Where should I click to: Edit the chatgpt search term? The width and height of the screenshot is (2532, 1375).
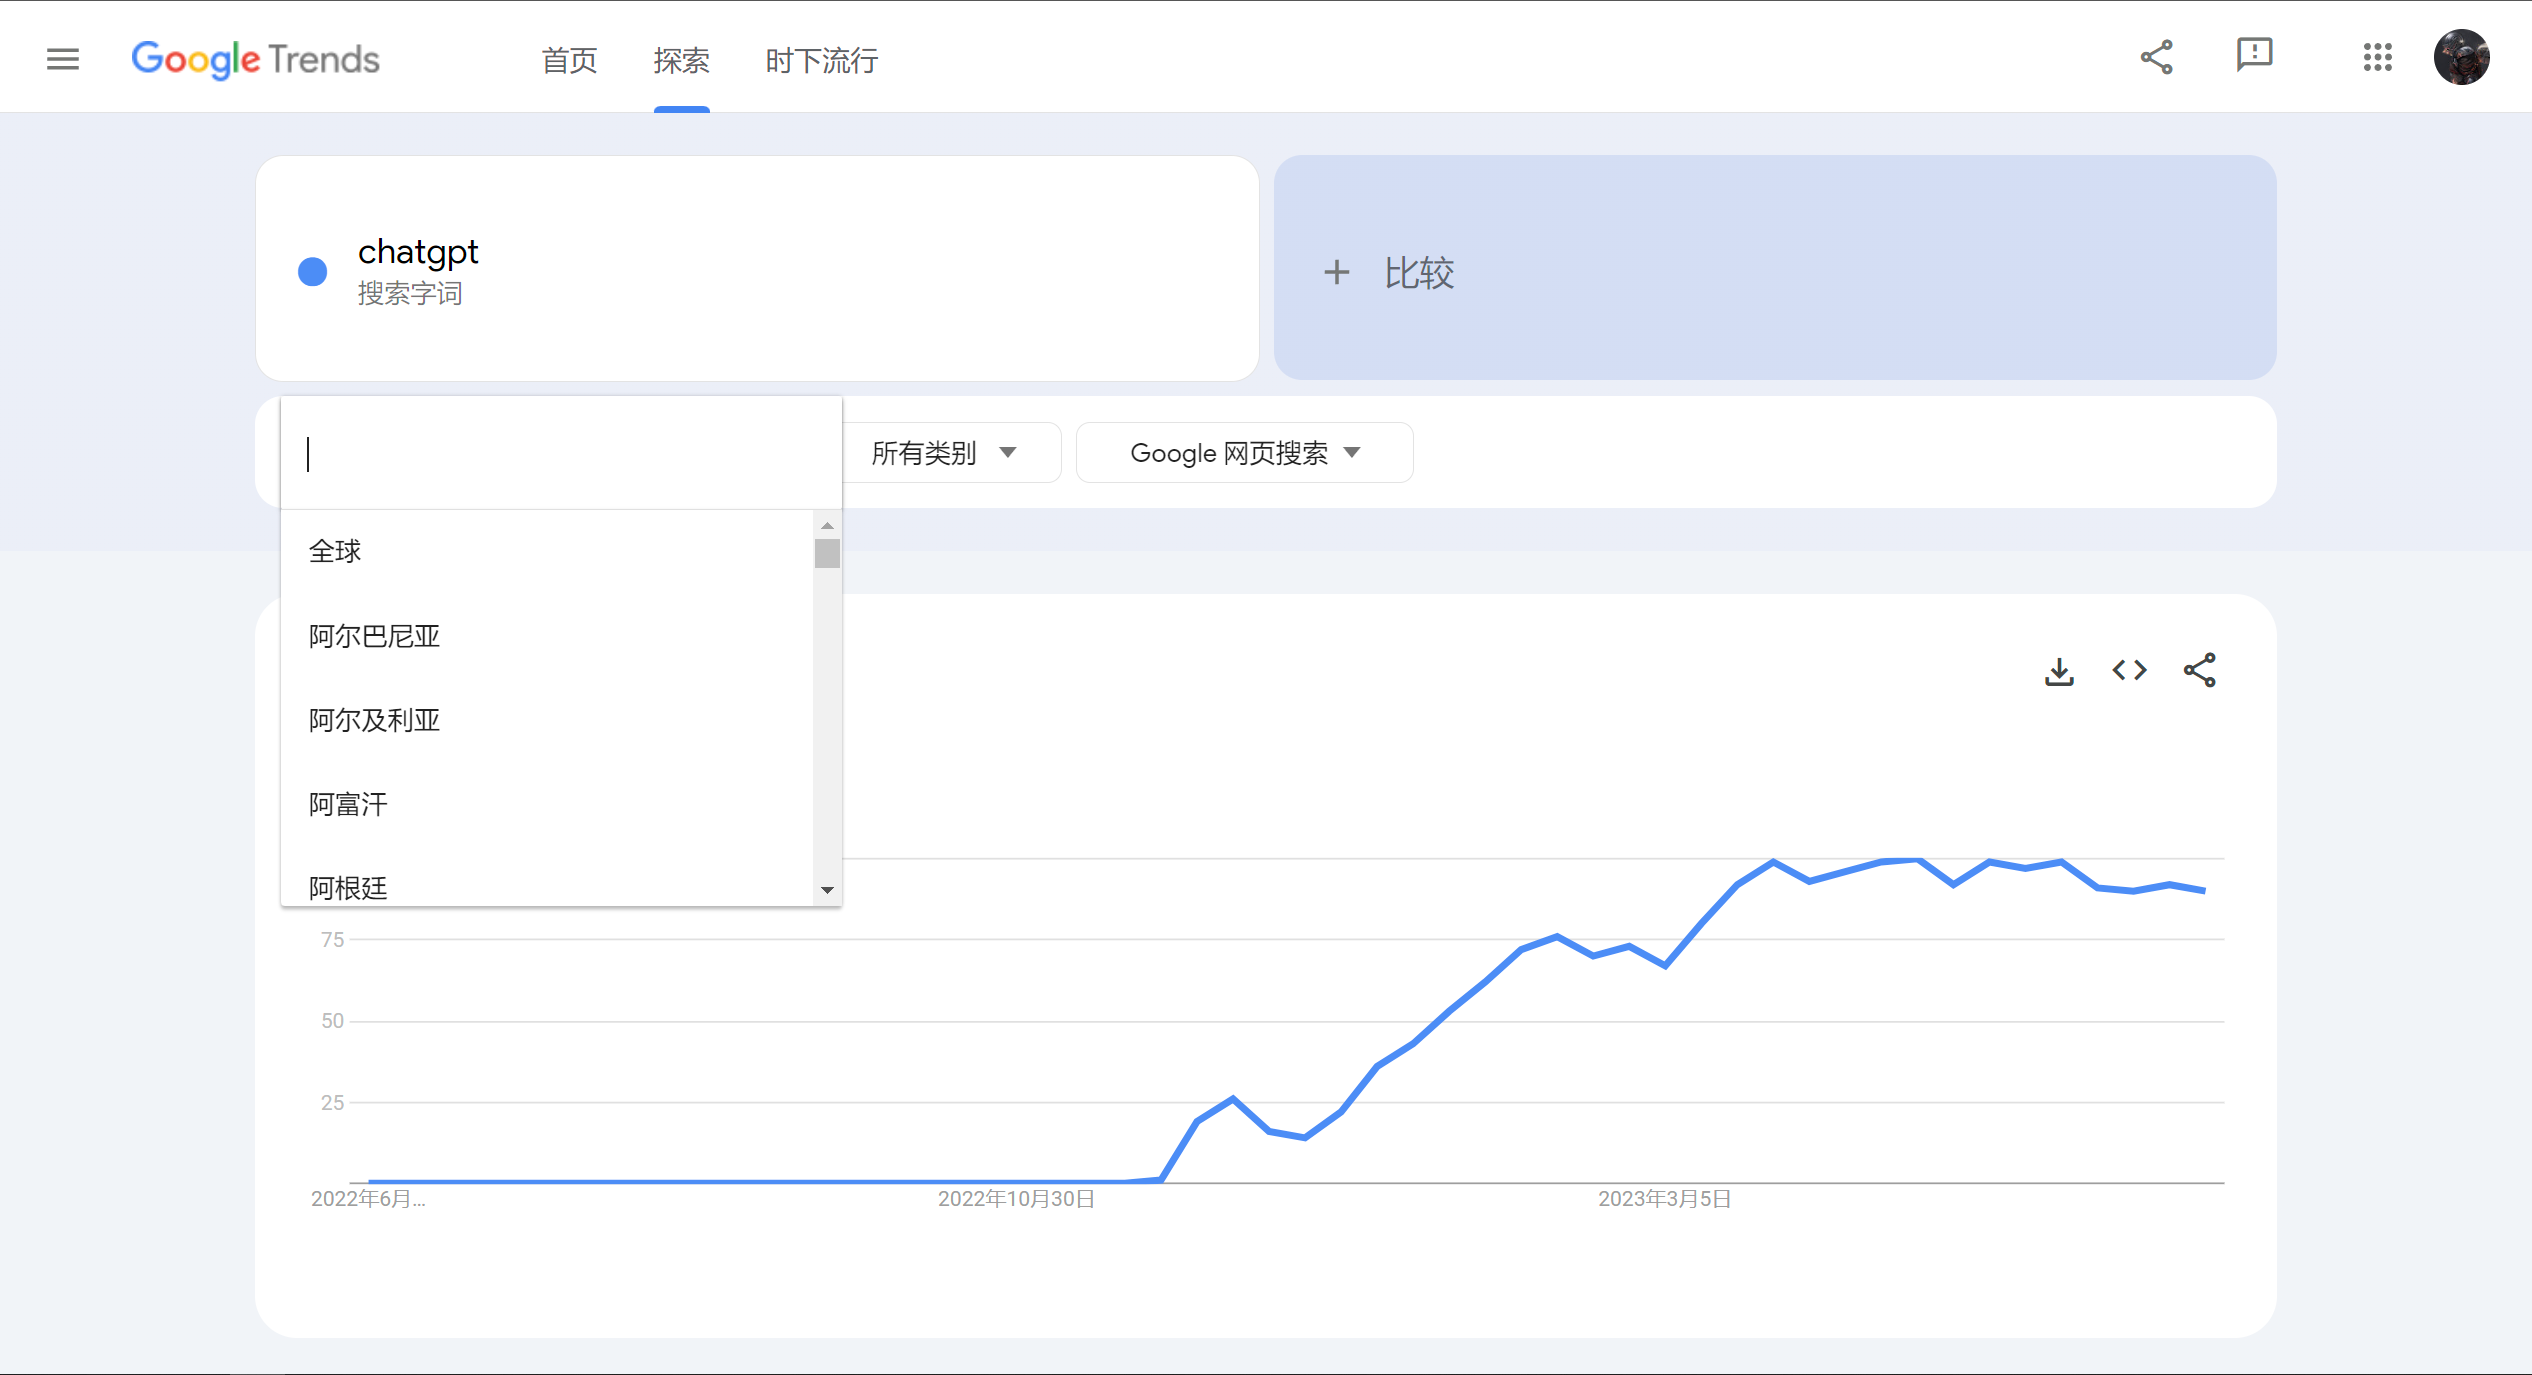pos(418,252)
